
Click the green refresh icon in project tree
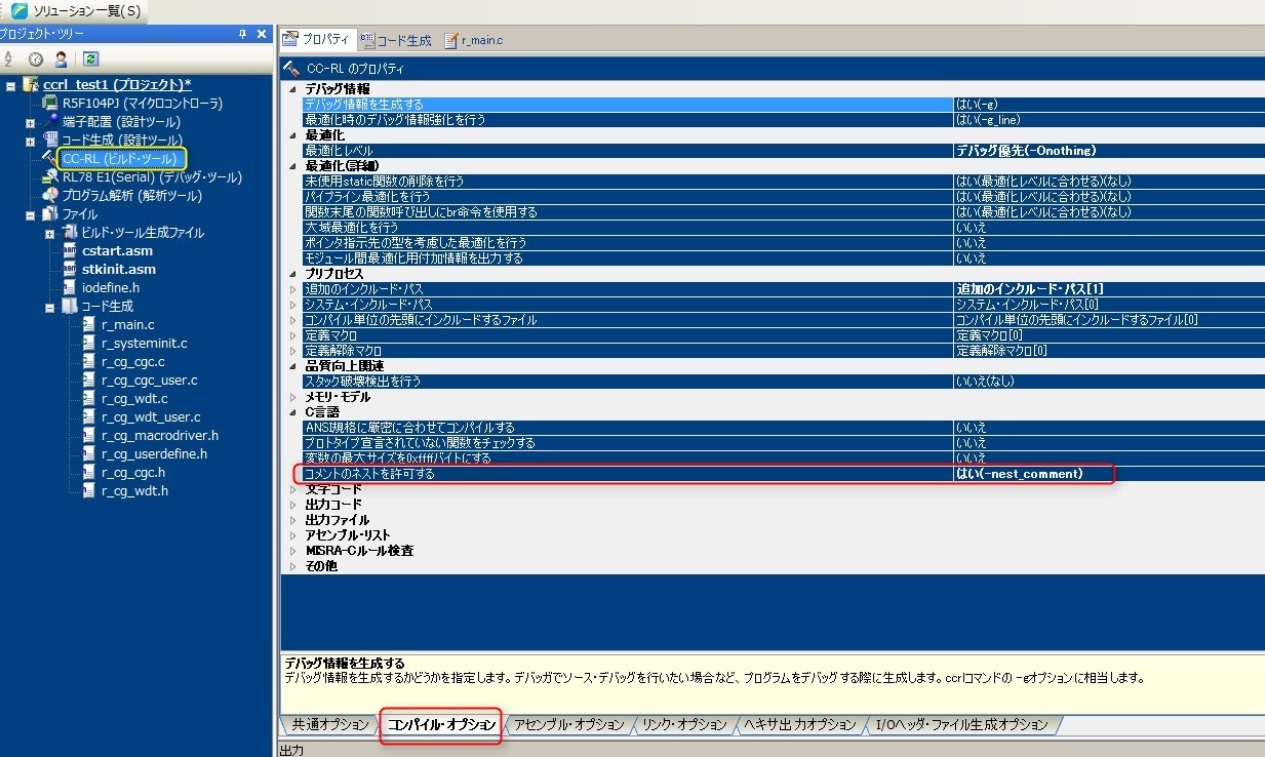pyautogui.click(x=90, y=59)
